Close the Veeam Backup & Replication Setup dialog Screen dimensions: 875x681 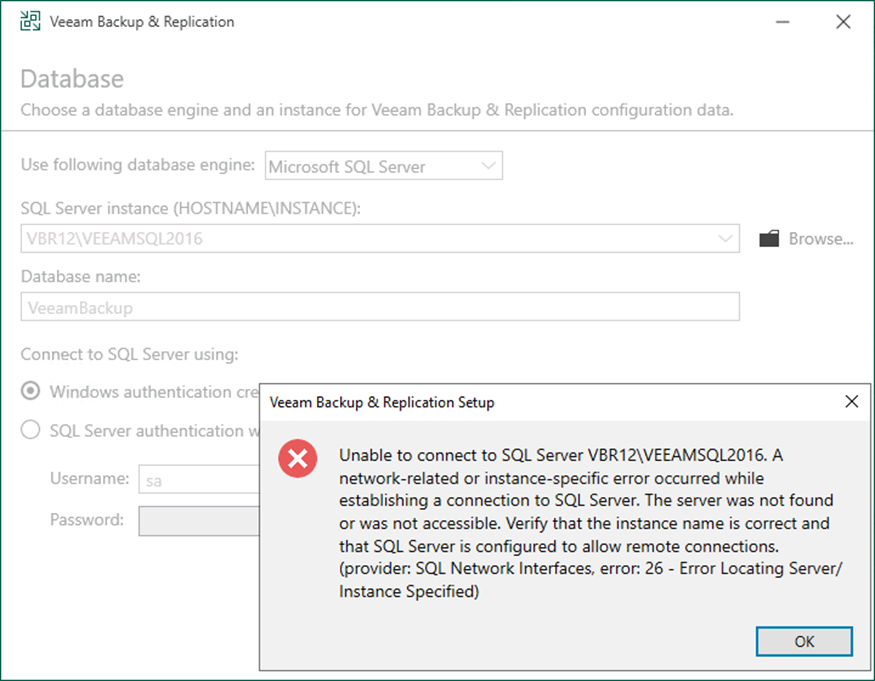[x=852, y=401]
